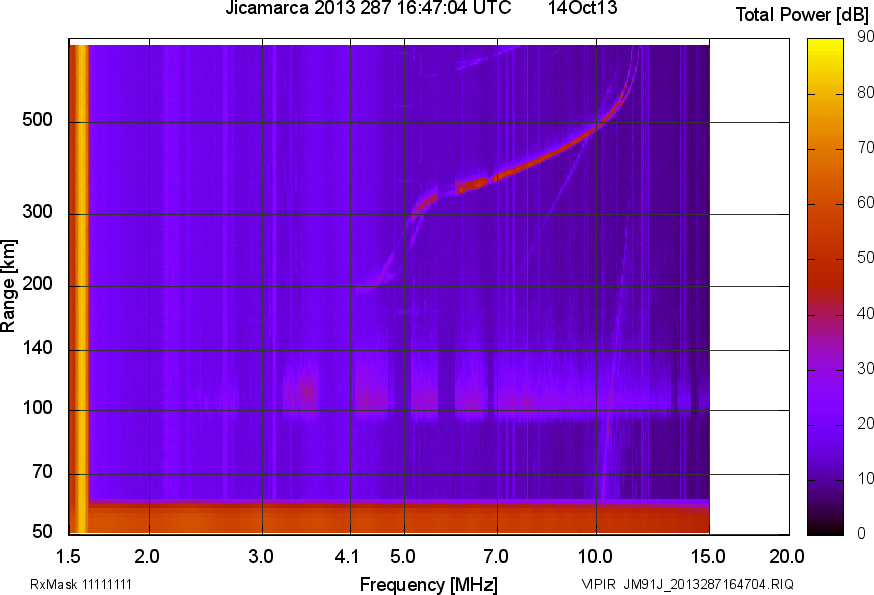This screenshot has width=874, height=595.
Task: Click the 140 km range tick label
Action: click(x=37, y=348)
